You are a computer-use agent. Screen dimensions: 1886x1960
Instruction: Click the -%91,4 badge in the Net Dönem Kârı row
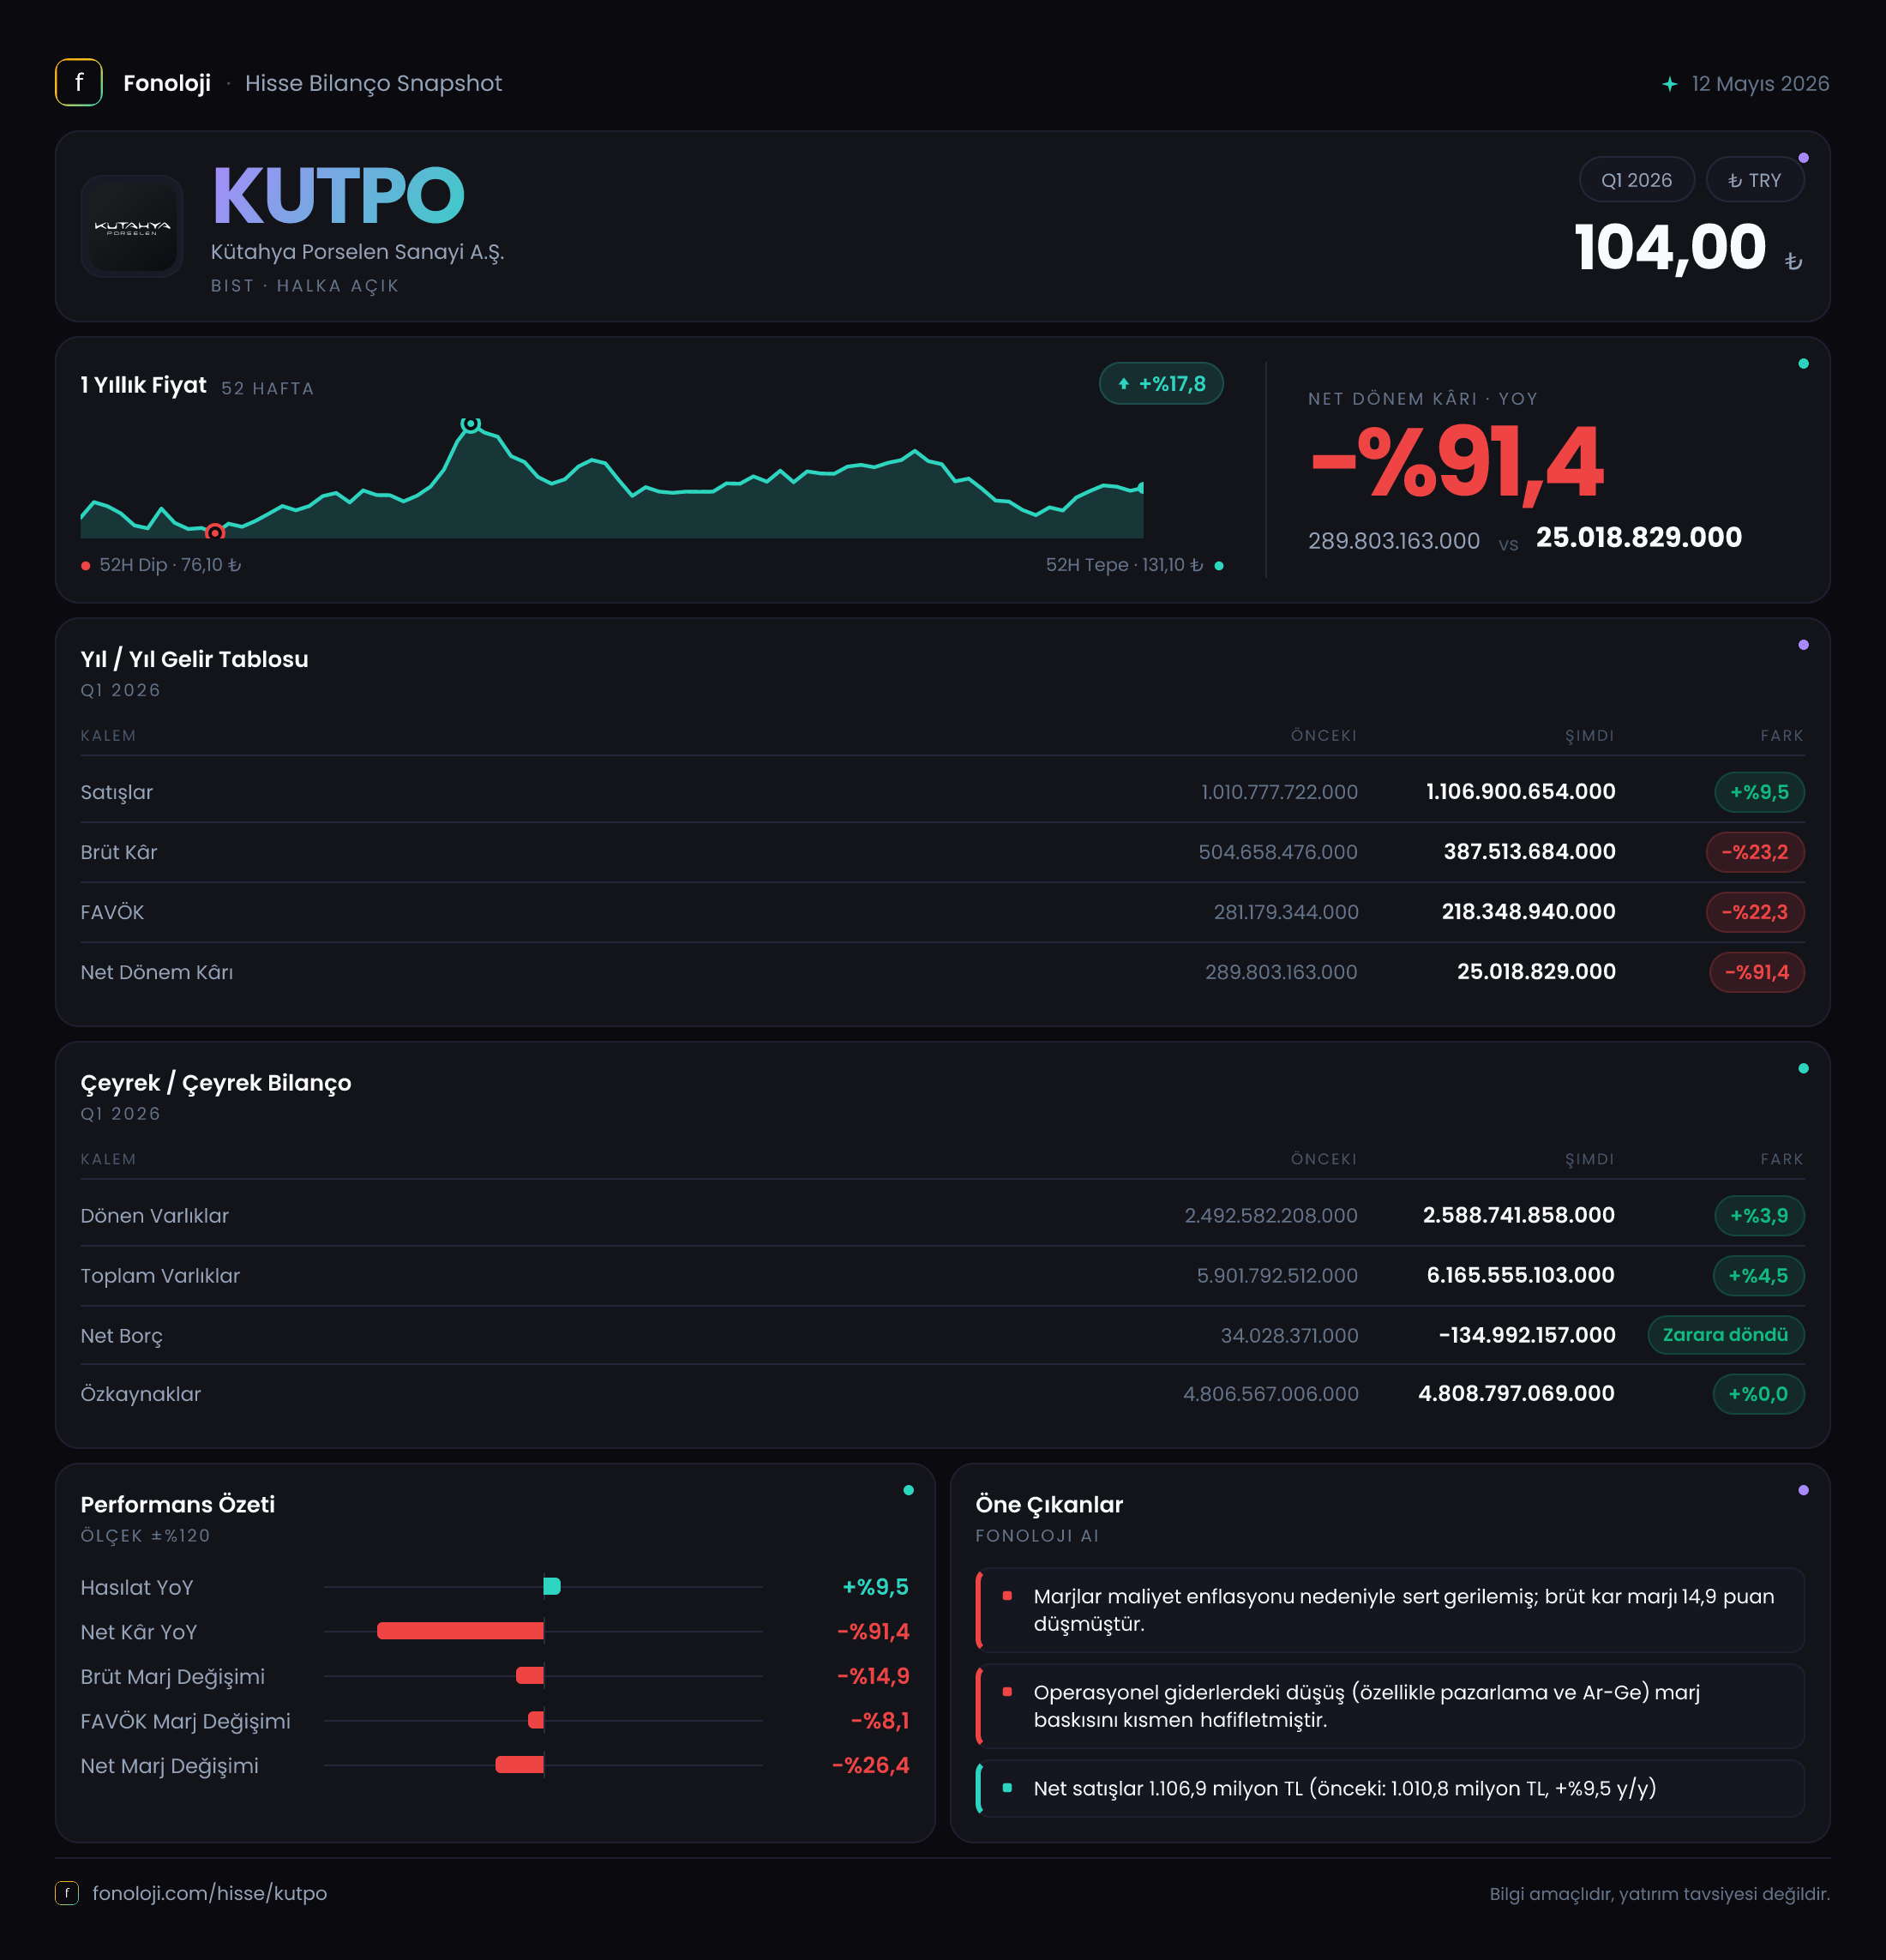pos(1756,972)
